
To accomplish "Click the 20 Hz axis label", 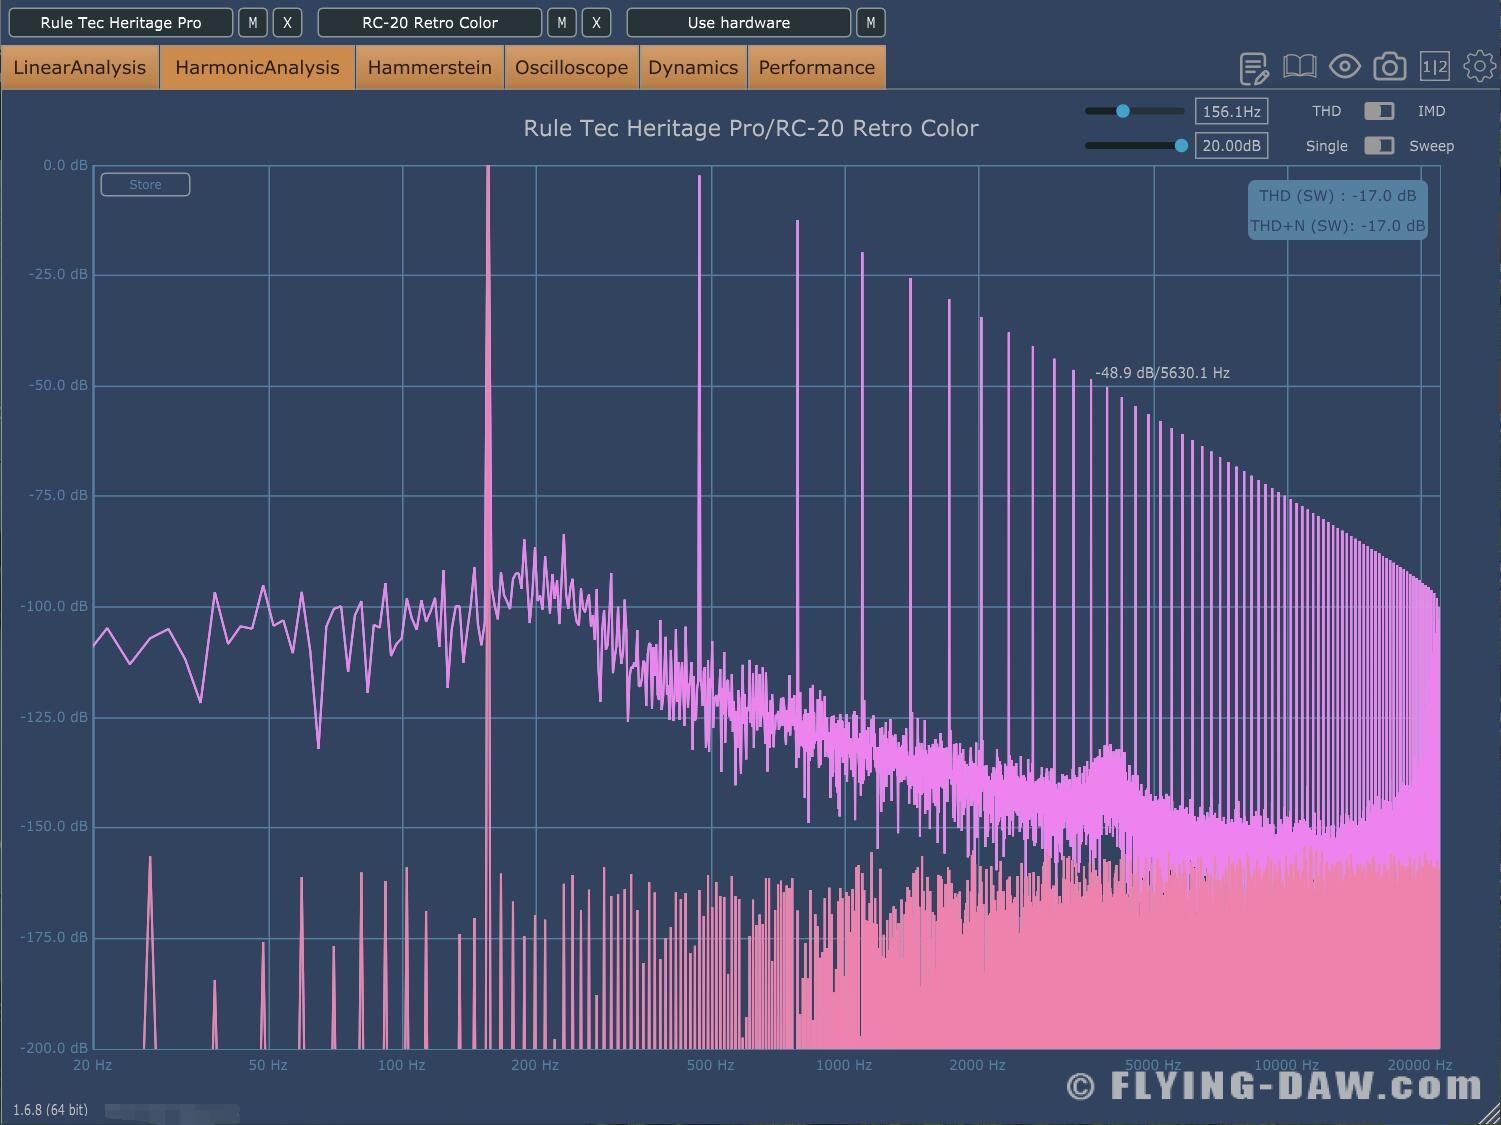I will click(92, 1065).
